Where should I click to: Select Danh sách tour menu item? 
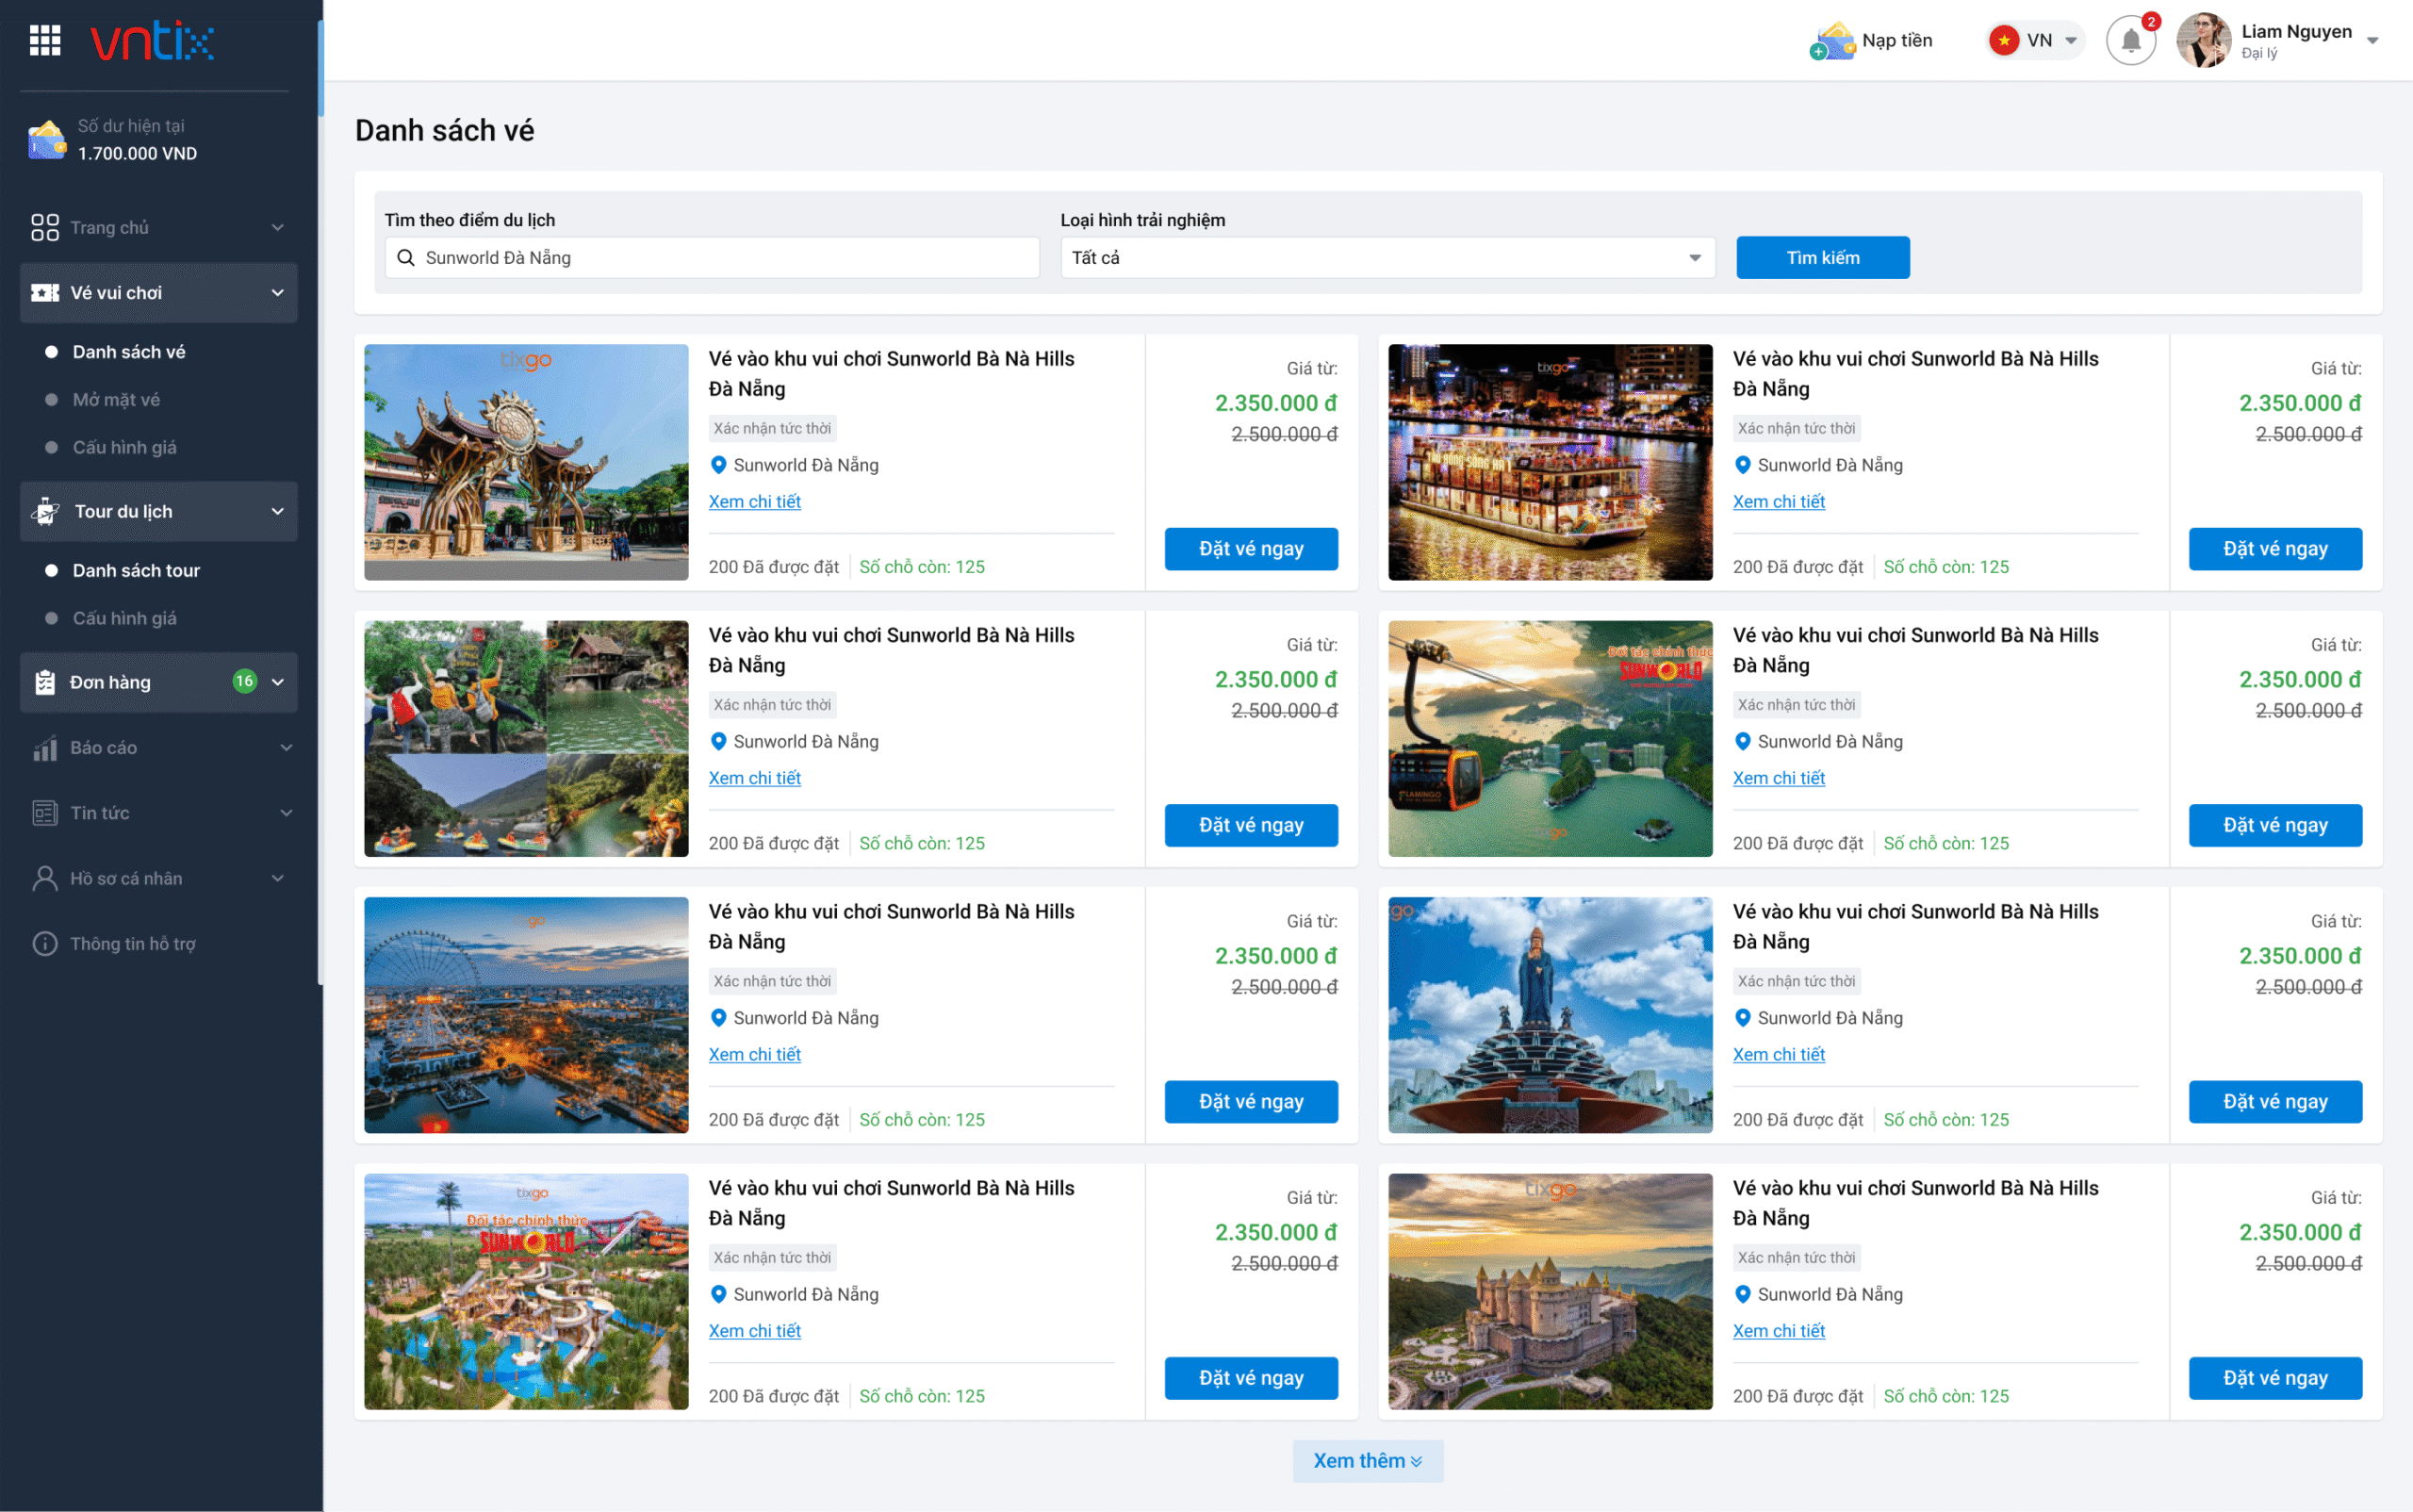pyautogui.click(x=136, y=570)
